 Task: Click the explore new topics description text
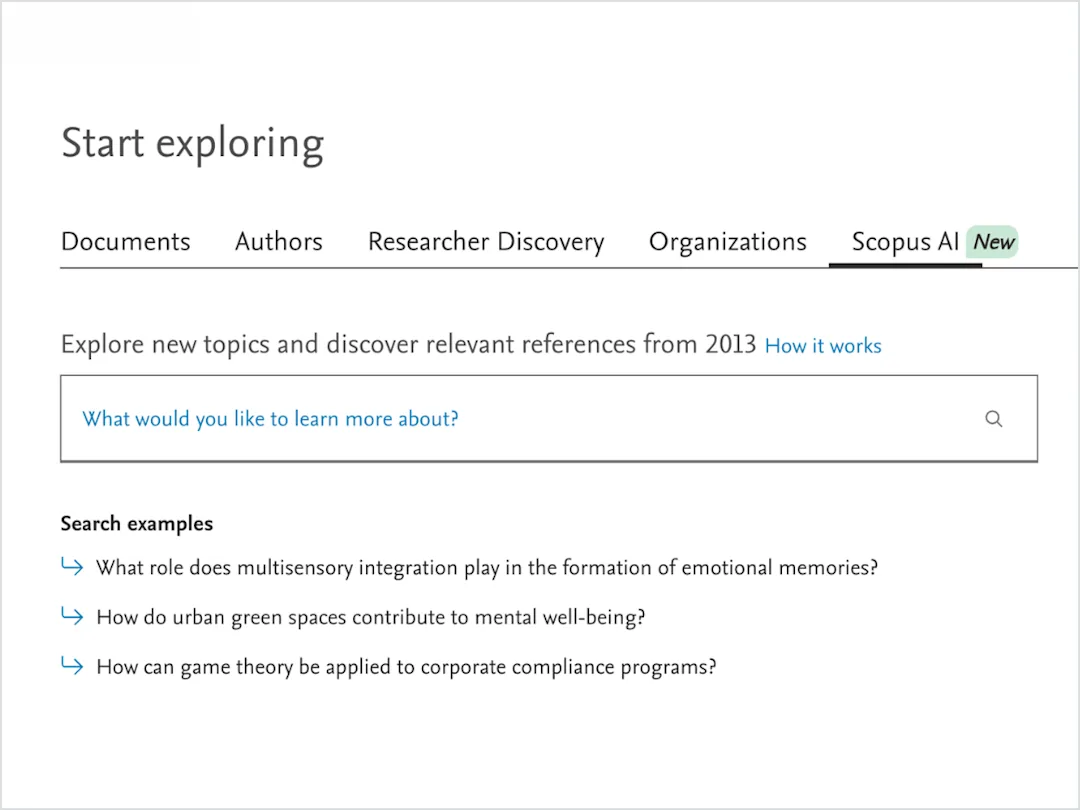point(408,343)
